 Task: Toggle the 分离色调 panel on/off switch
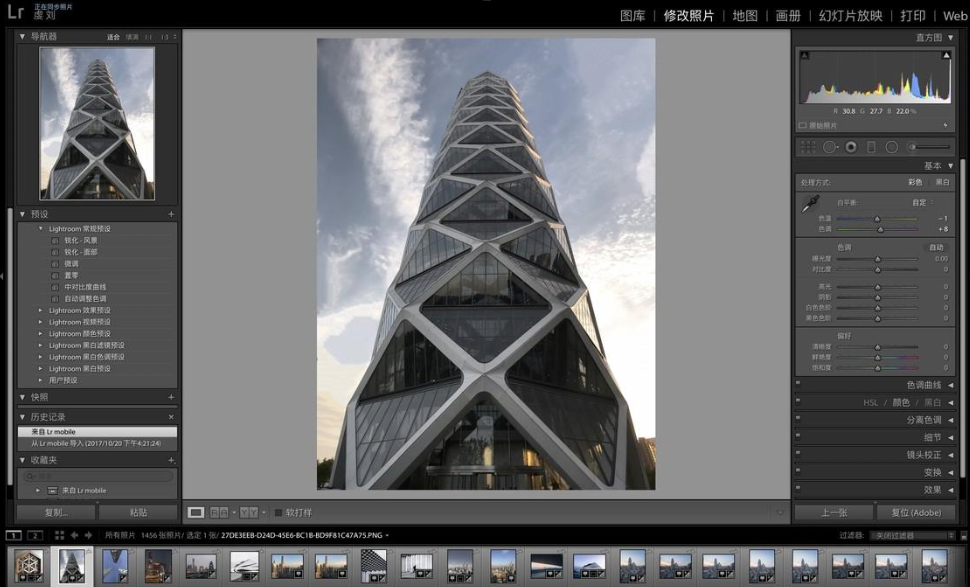[798, 418]
